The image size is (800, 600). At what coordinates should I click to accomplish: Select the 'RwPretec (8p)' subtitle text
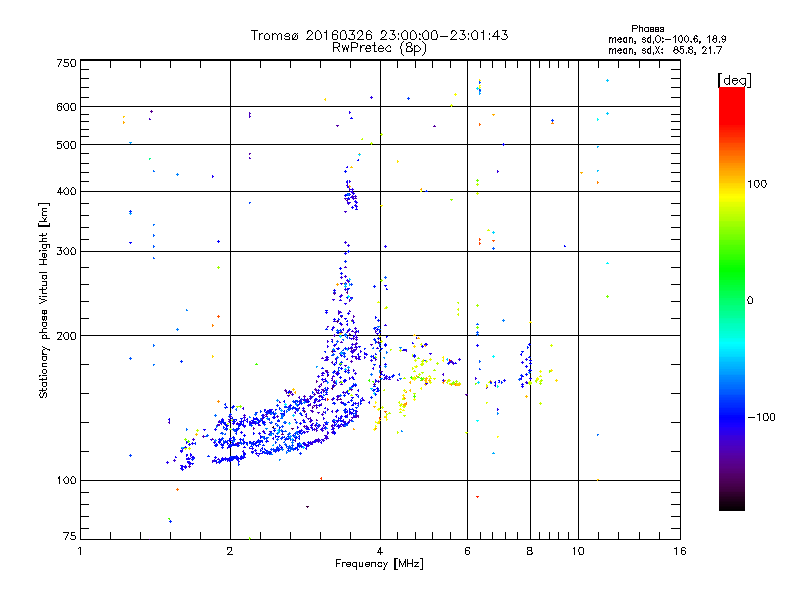click(379, 48)
